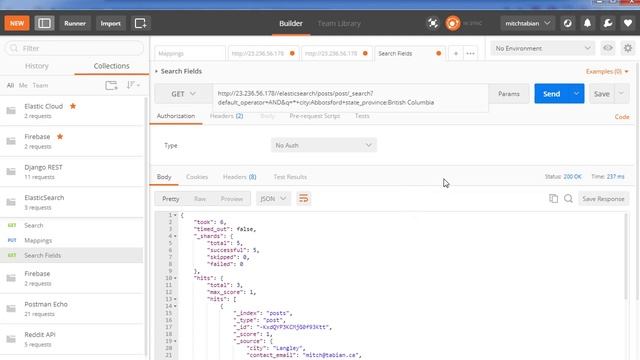The width and height of the screenshot is (640, 360).
Task: Click the Save button
Action: point(601,94)
